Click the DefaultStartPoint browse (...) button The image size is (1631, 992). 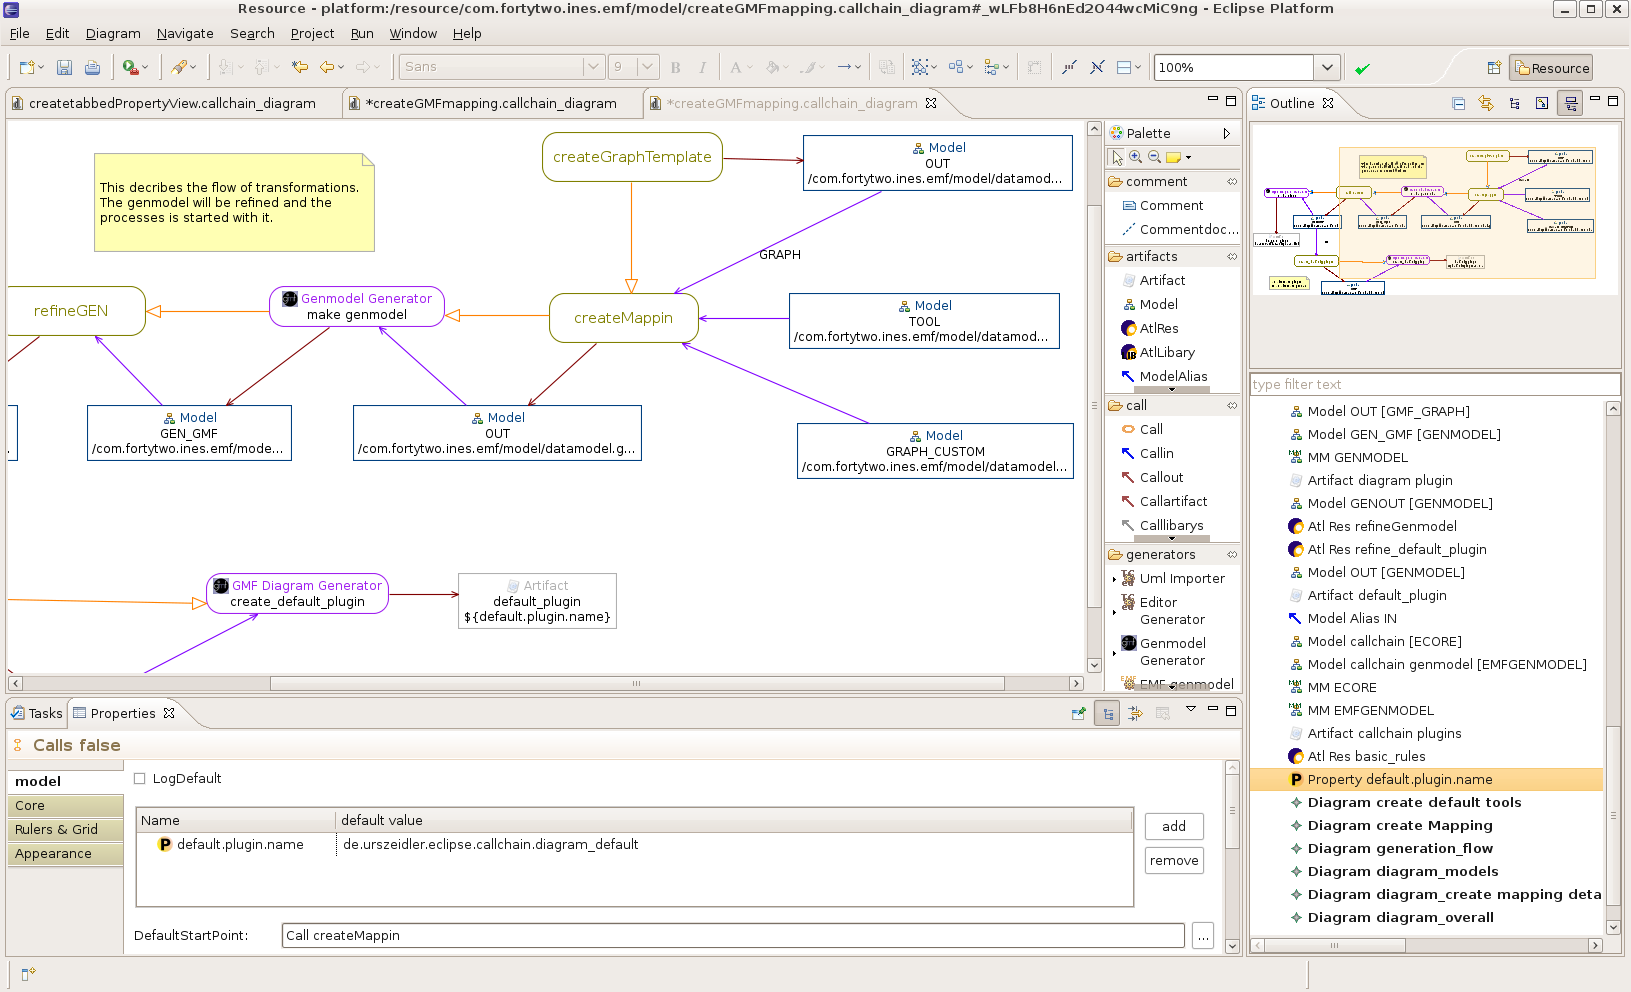[1203, 936]
